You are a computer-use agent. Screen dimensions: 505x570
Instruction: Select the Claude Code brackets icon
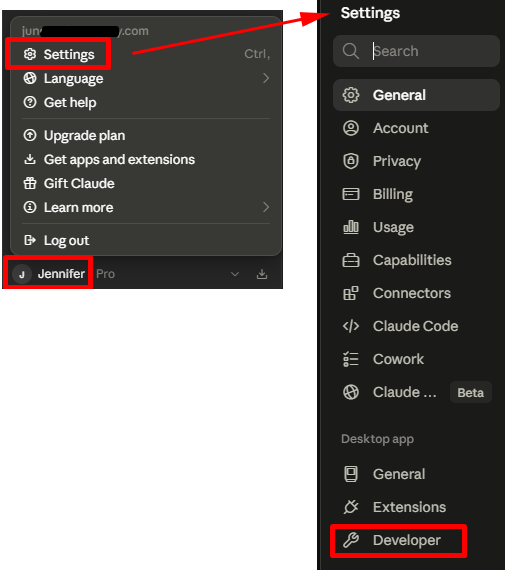(x=351, y=326)
